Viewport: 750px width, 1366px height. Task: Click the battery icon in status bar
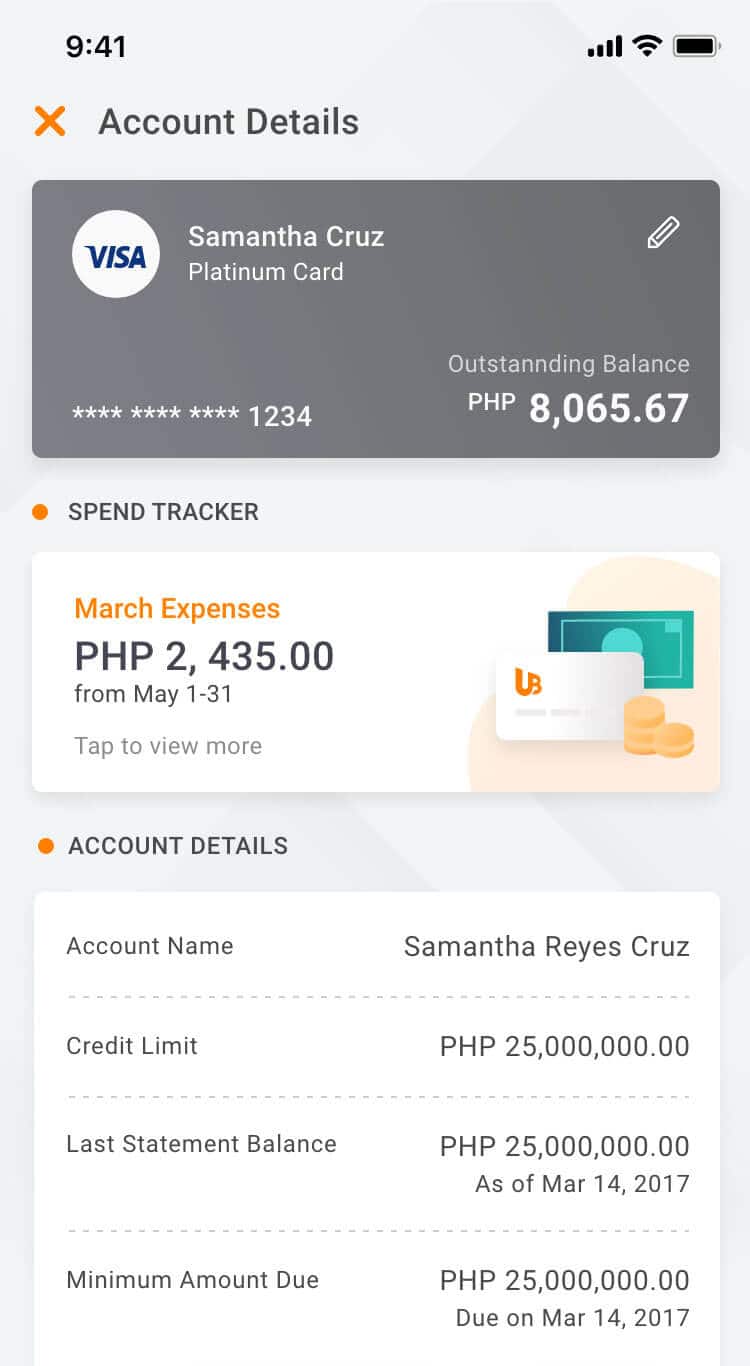point(697,46)
